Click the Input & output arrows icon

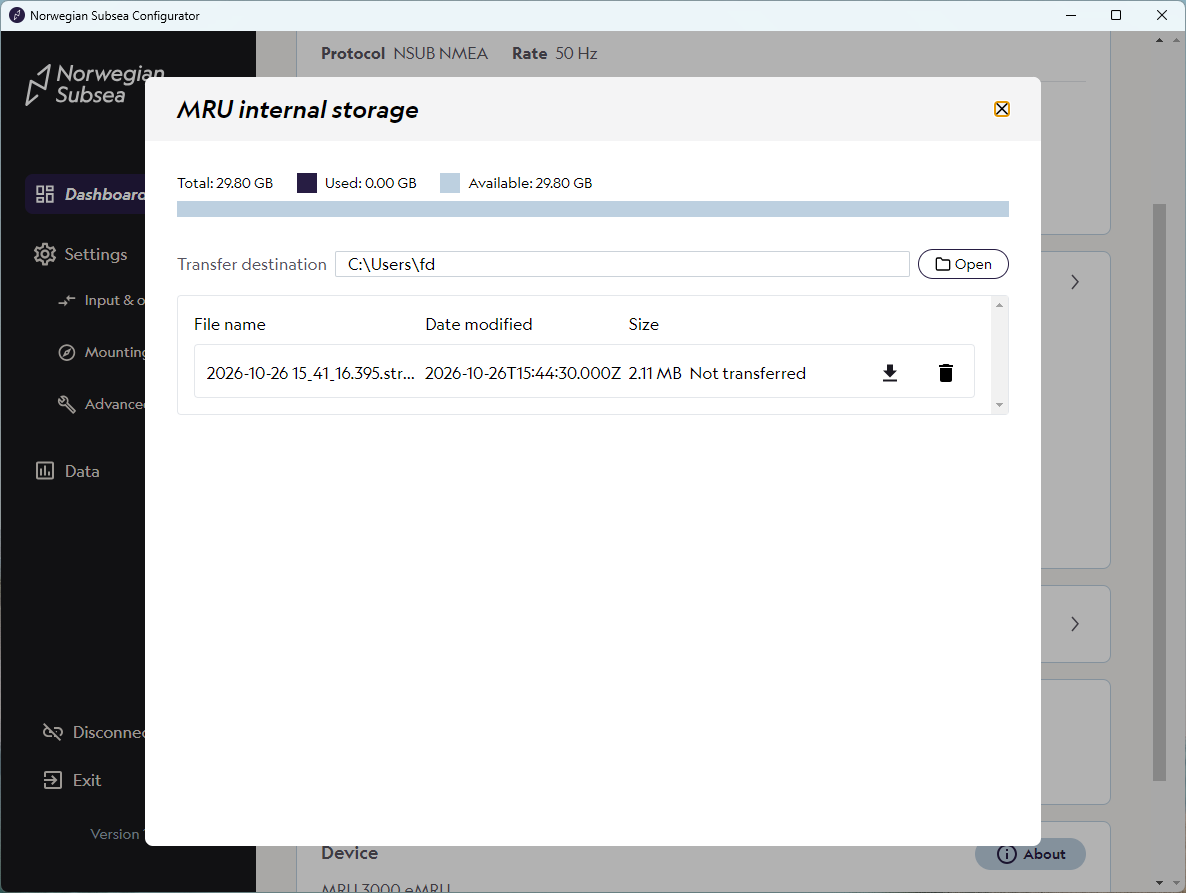tap(67, 300)
